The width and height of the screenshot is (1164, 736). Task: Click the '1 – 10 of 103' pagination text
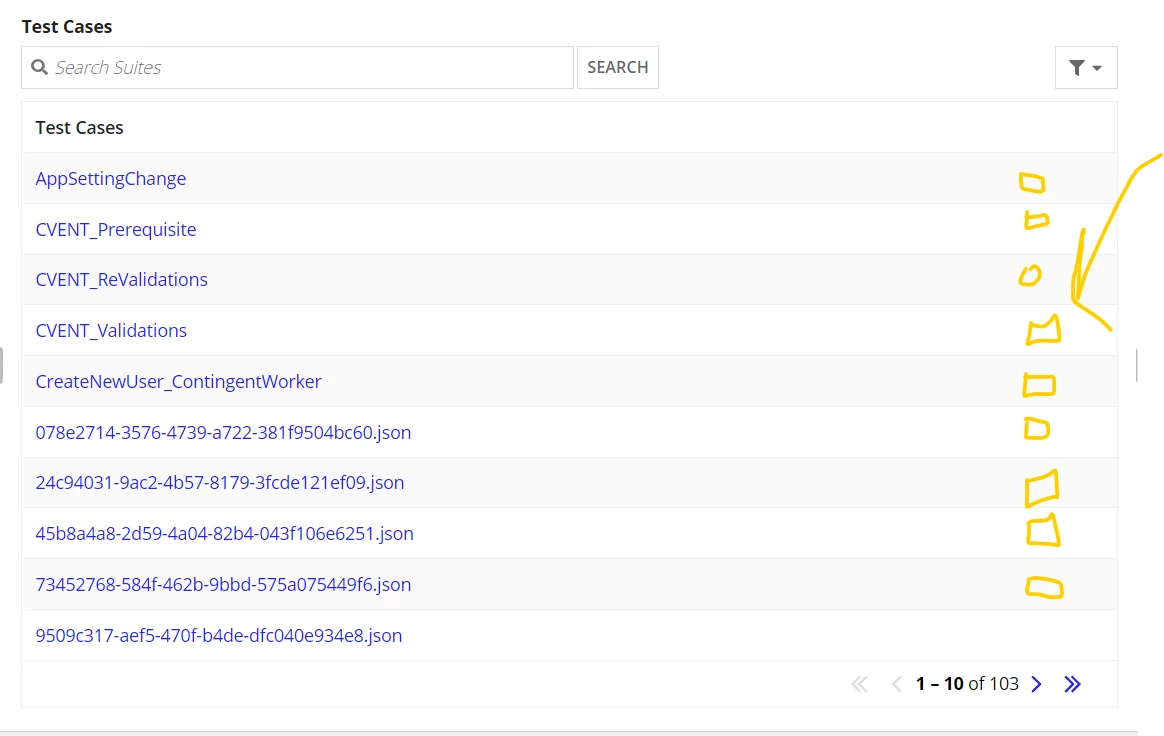pyautogui.click(x=967, y=684)
